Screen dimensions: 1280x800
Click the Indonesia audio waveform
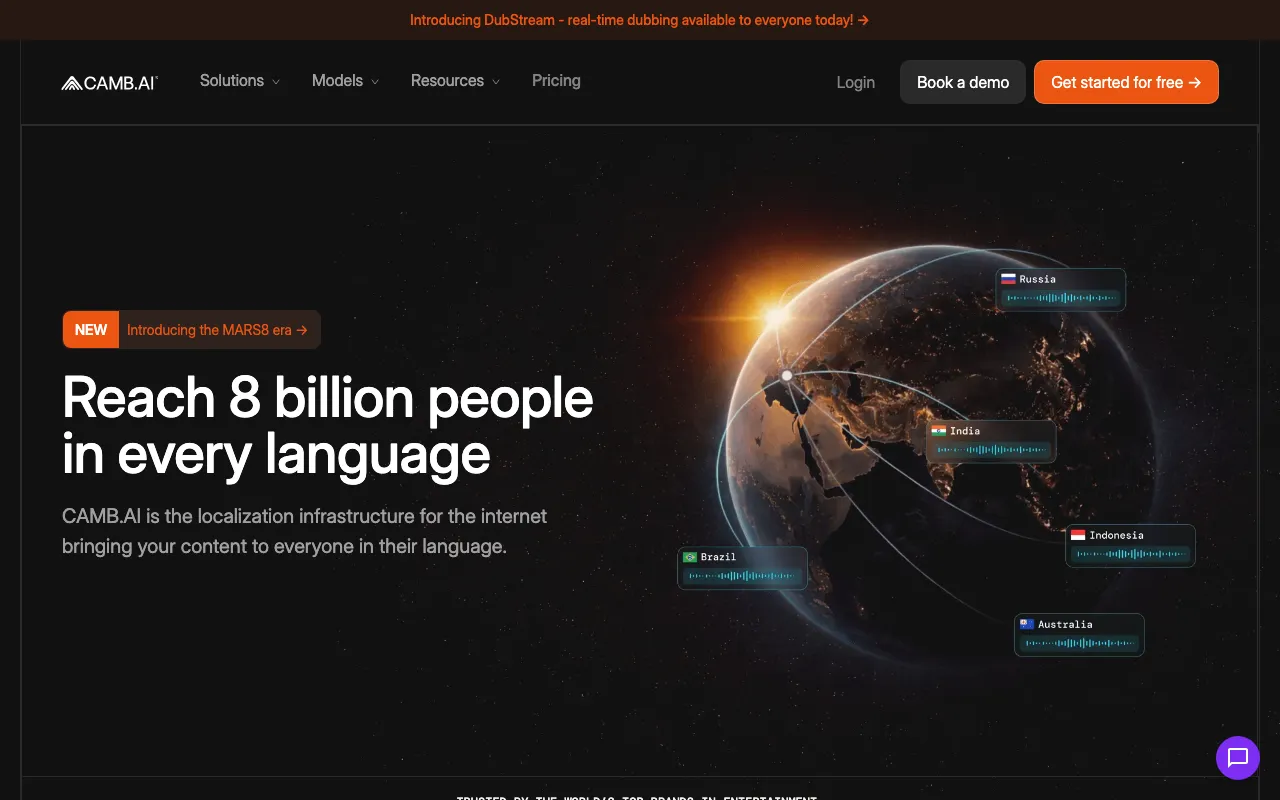pos(1131,553)
